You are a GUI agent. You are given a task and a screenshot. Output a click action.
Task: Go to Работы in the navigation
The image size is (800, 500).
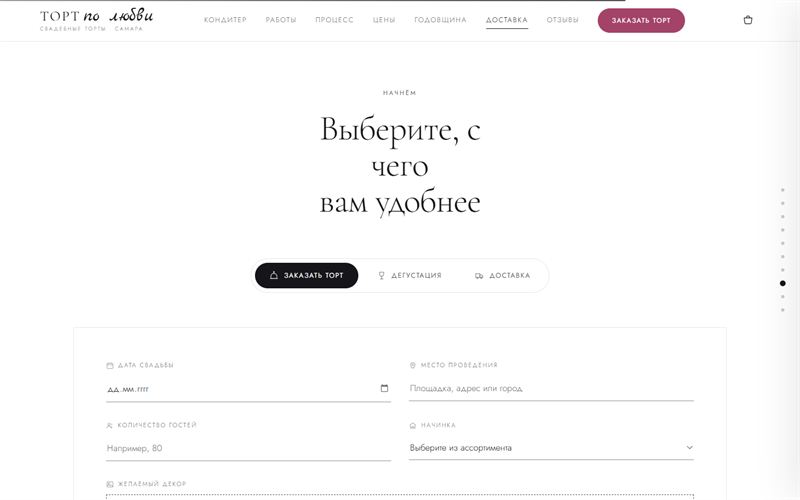click(281, 20)
